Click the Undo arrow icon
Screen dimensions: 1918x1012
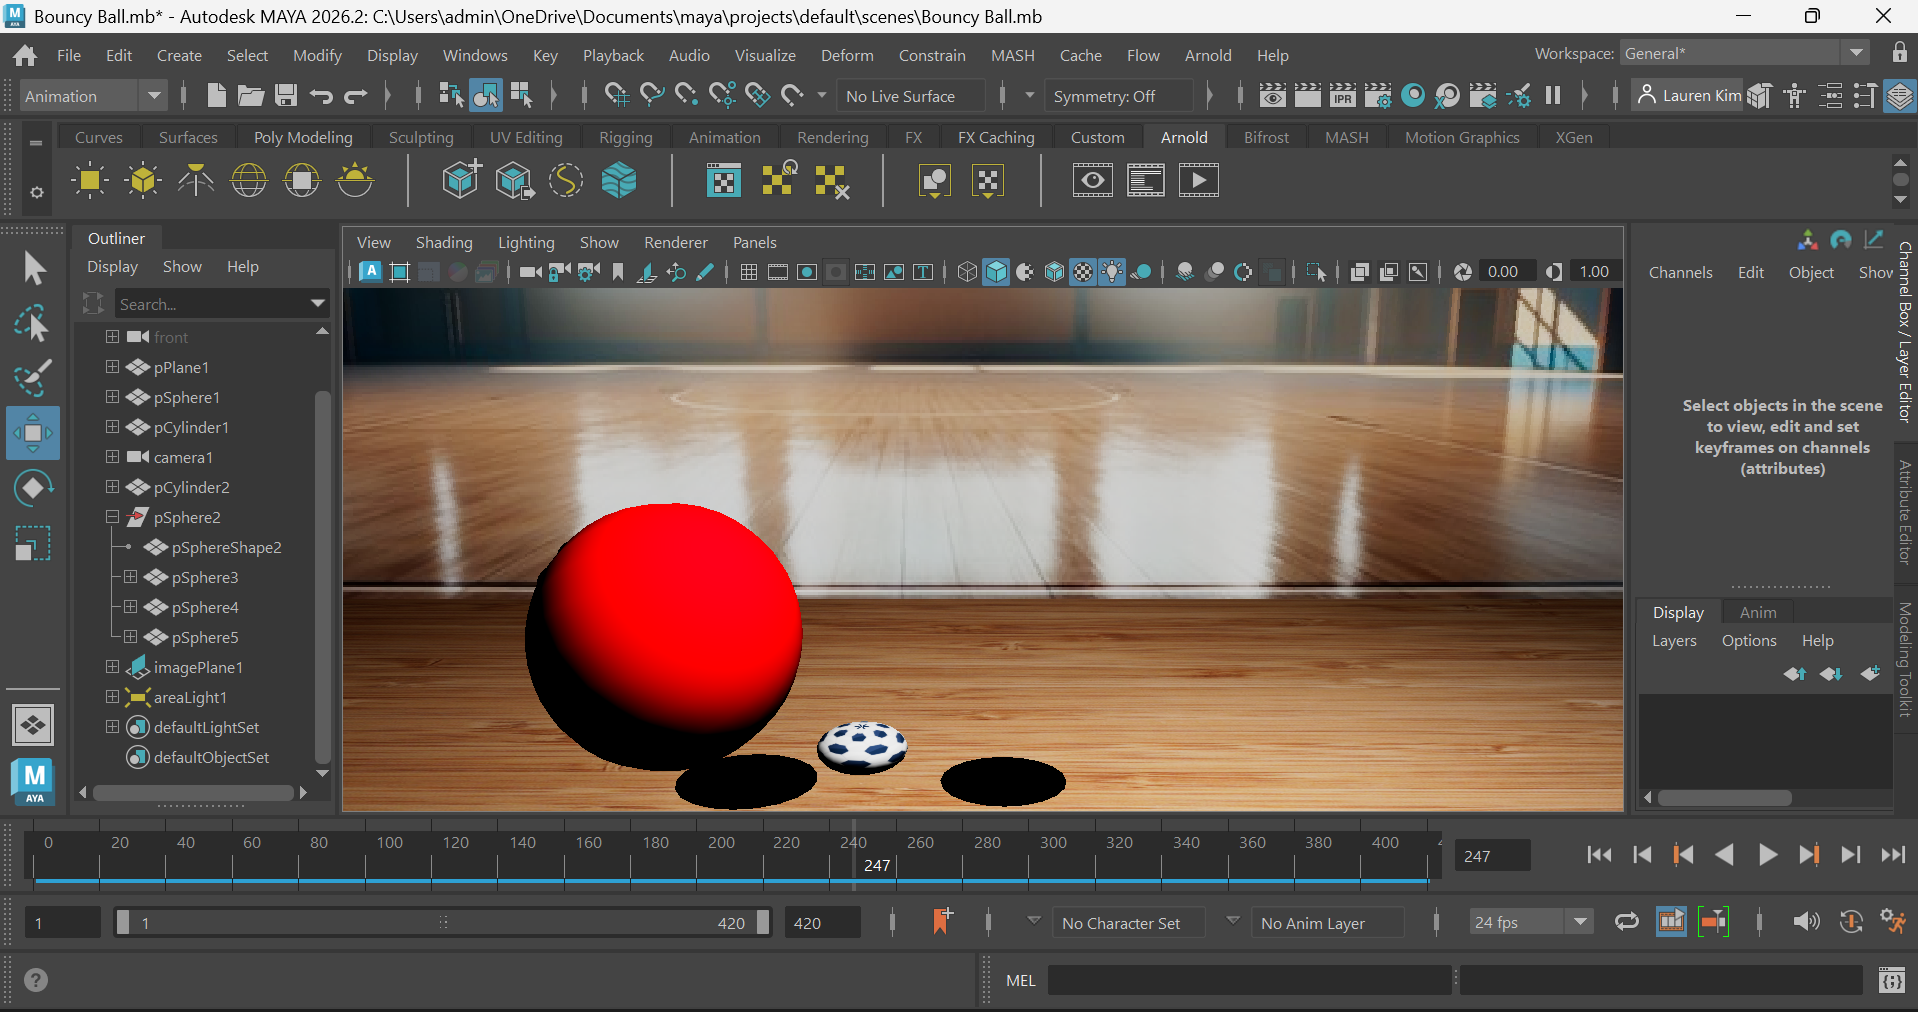[x=321, y=96]
